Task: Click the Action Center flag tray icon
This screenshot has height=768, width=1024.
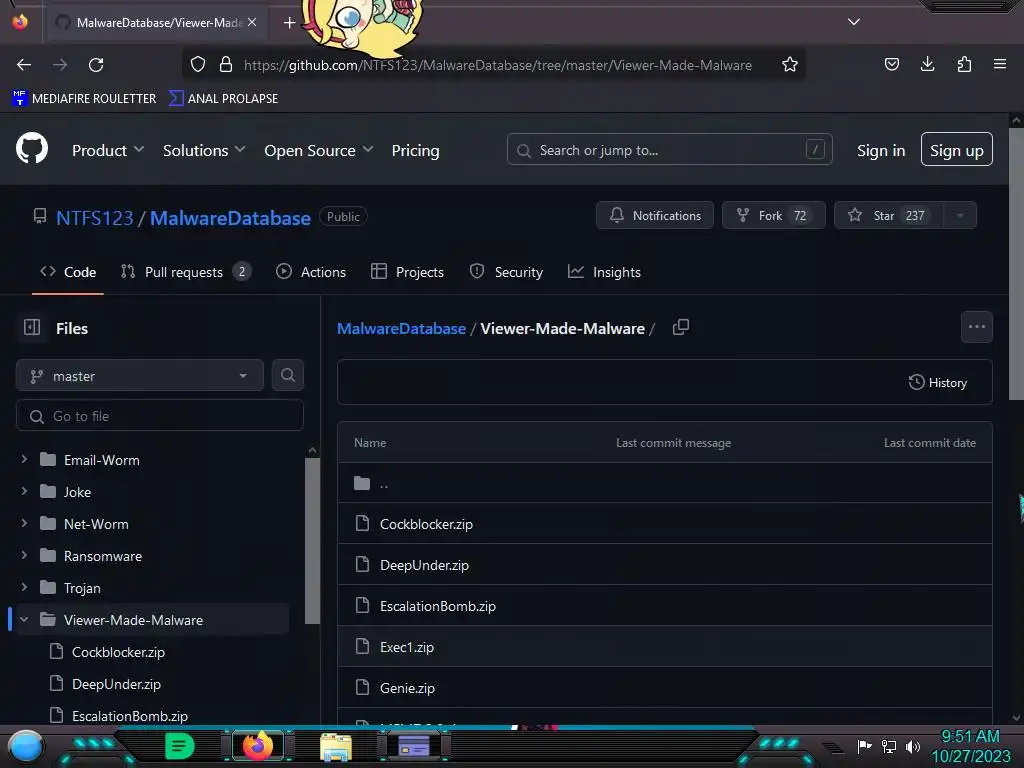Action: click(x=864, y=746)
